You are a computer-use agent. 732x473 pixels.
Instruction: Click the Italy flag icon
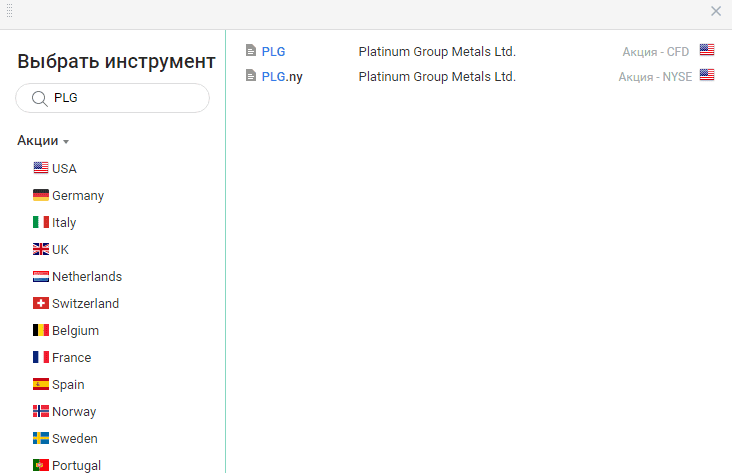click(x=41, y=222)
